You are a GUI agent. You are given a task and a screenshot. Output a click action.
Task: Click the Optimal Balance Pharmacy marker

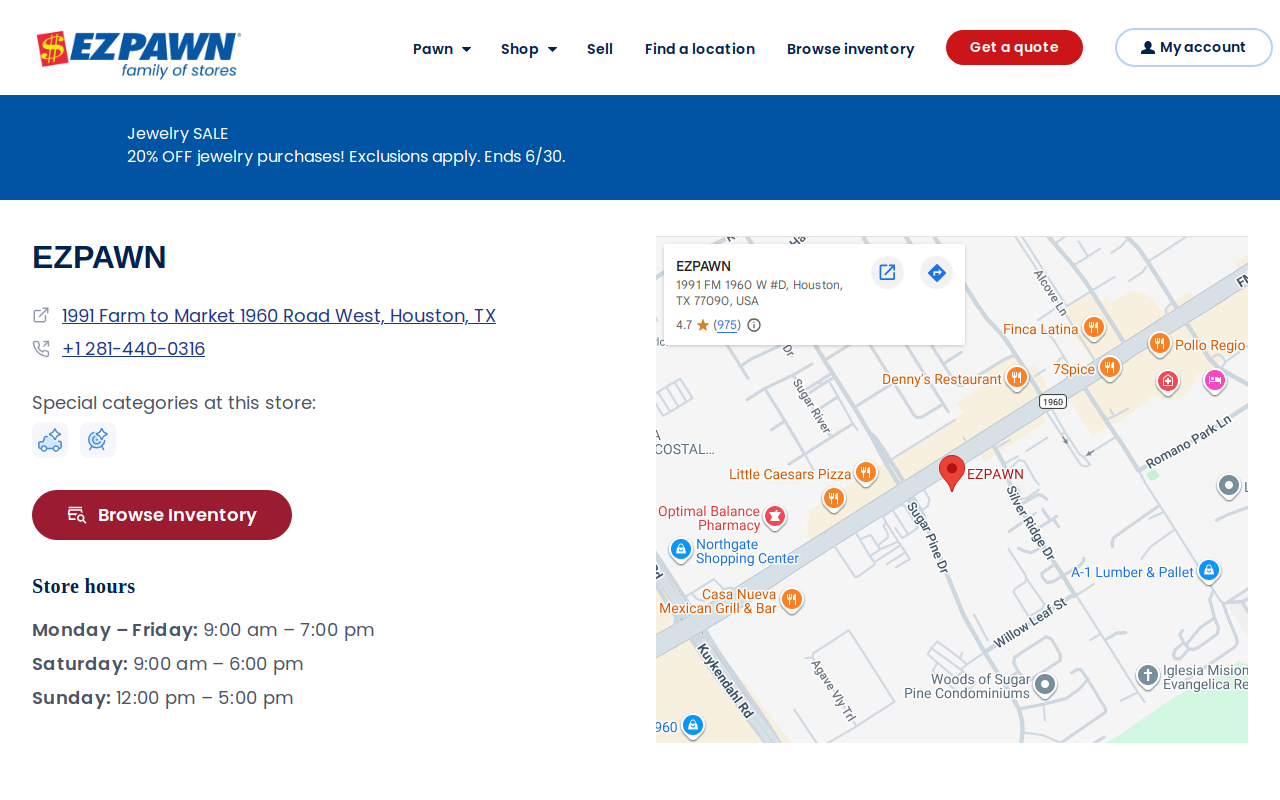tap(774, 516)
